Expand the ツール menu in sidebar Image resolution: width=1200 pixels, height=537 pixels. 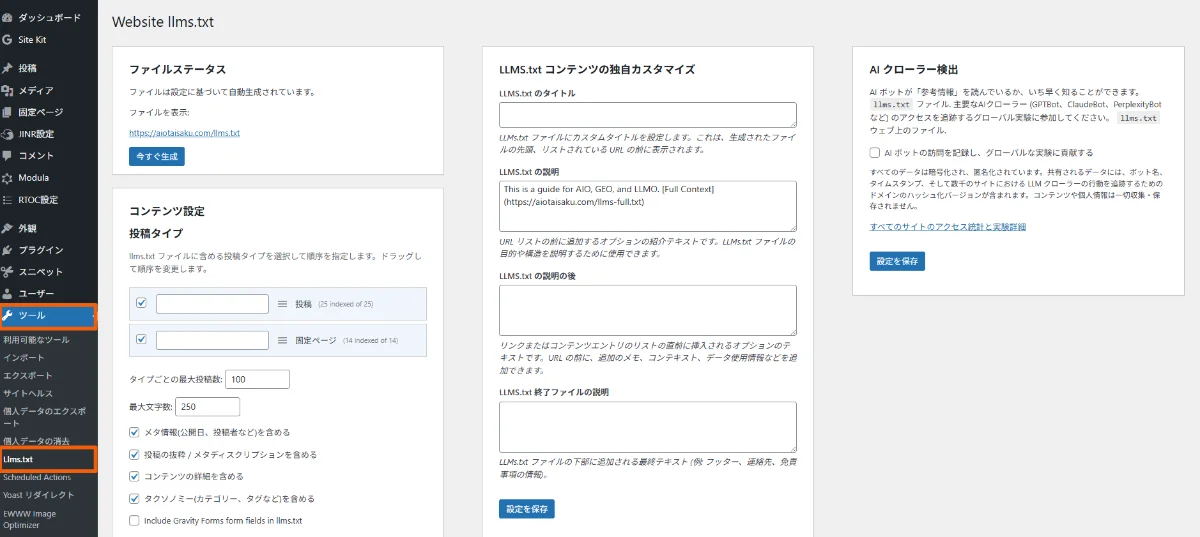[46, 316]
